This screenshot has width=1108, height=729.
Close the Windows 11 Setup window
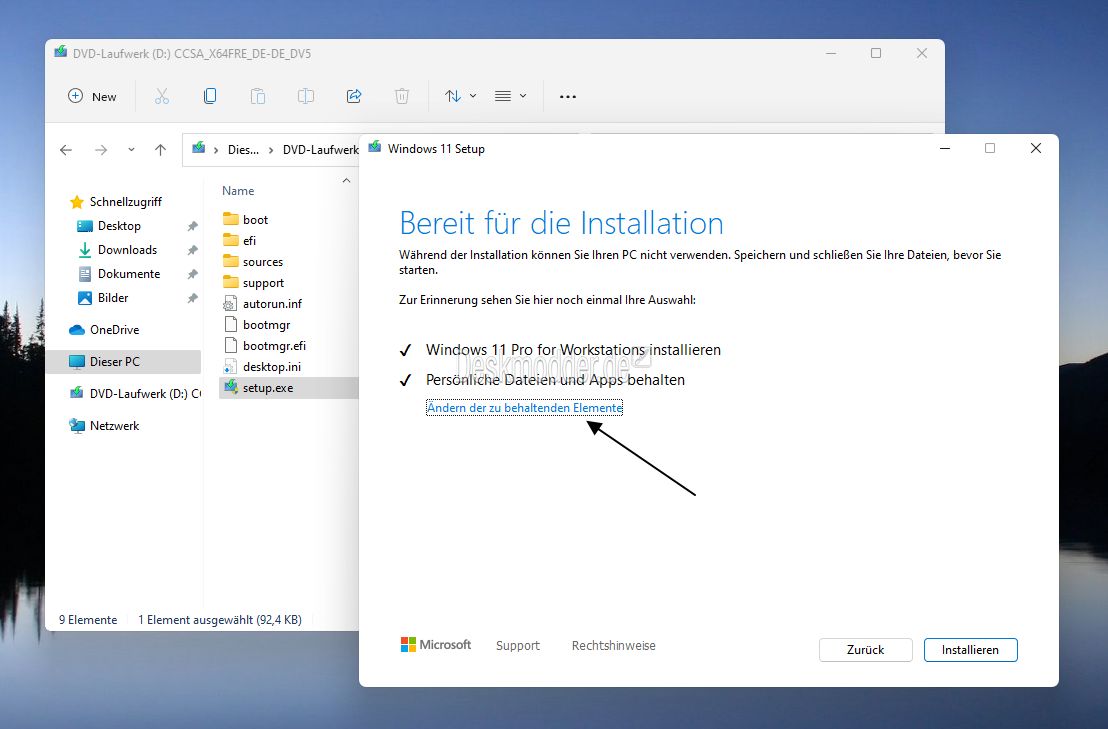(x=1036, y=148)
